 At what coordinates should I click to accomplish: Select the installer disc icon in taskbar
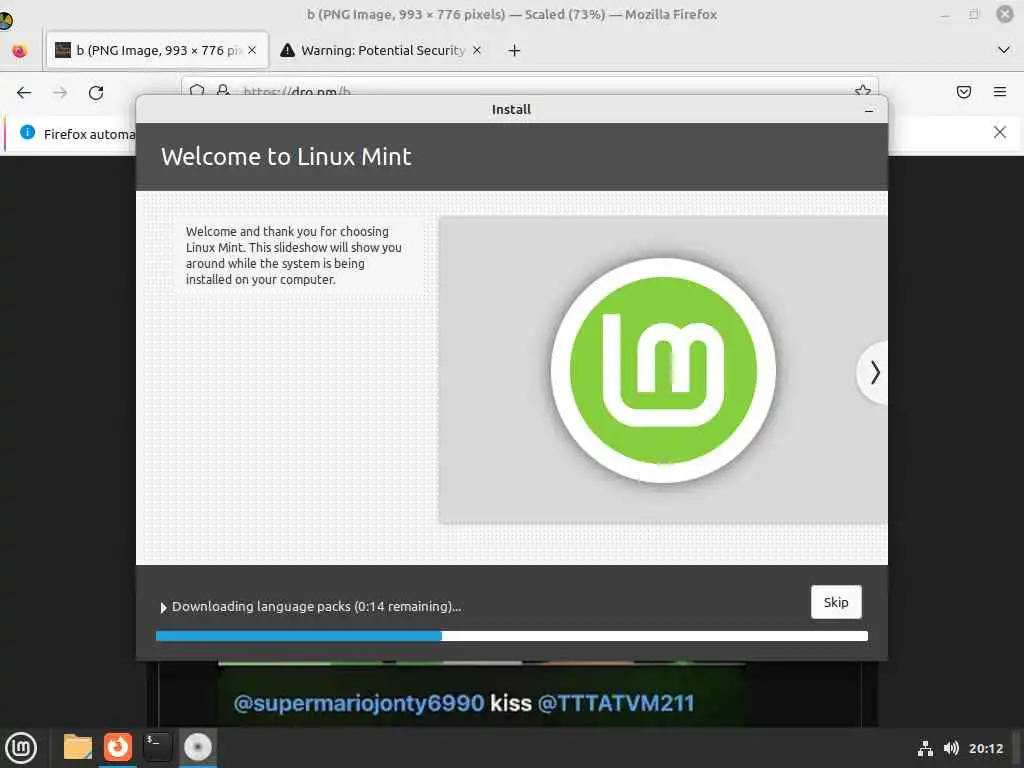coord(197,747)
